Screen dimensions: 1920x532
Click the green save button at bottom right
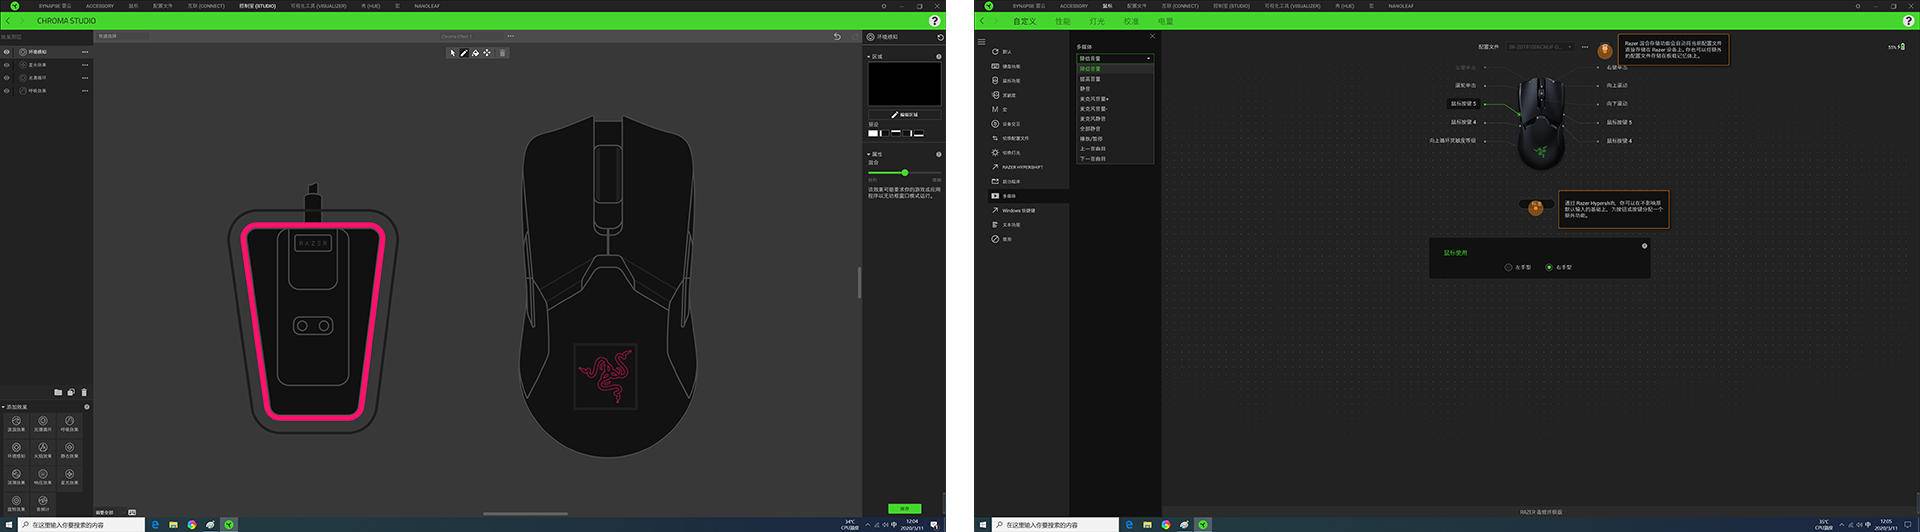(904, 509)
